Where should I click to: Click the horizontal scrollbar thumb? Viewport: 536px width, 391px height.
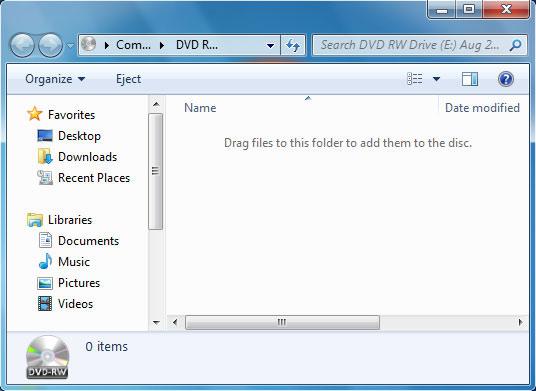click(x=282, y=322)
